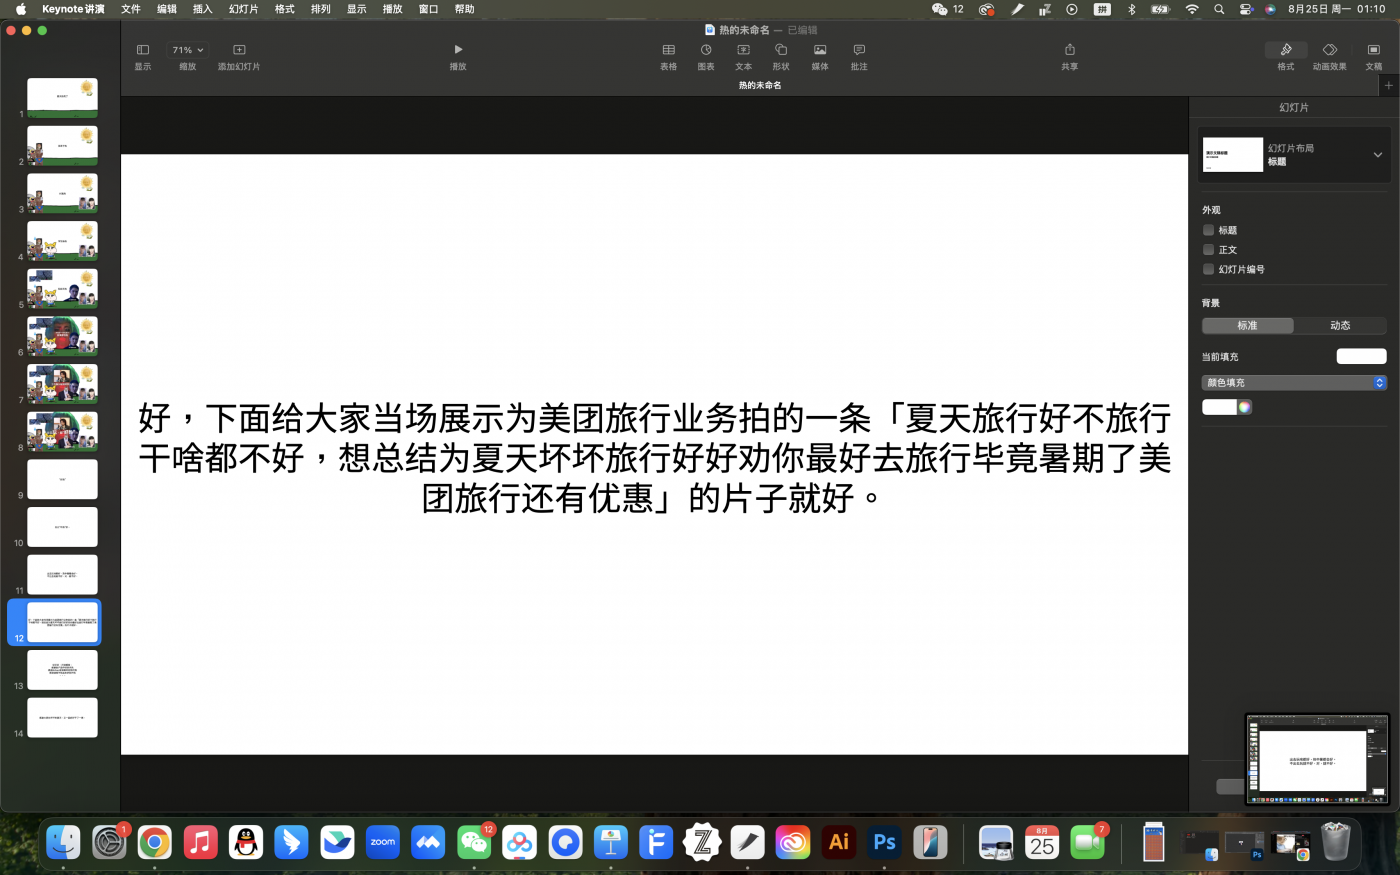Select the 幻灯片 inspector tab

(x=1294, y=107)
